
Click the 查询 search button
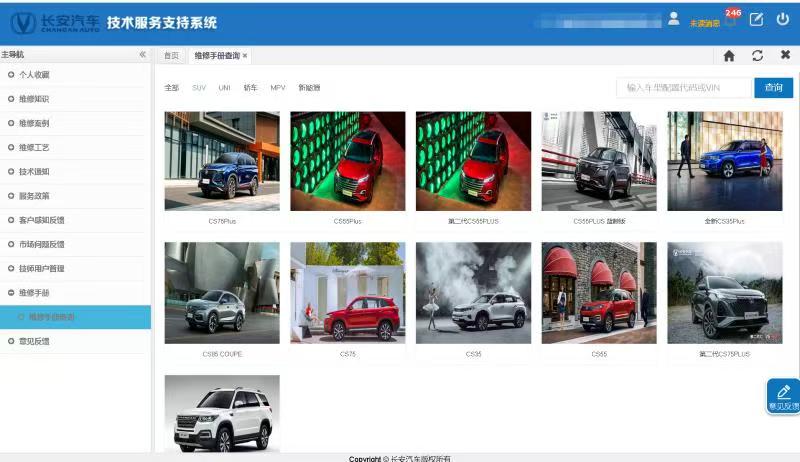tap(773, 88)
